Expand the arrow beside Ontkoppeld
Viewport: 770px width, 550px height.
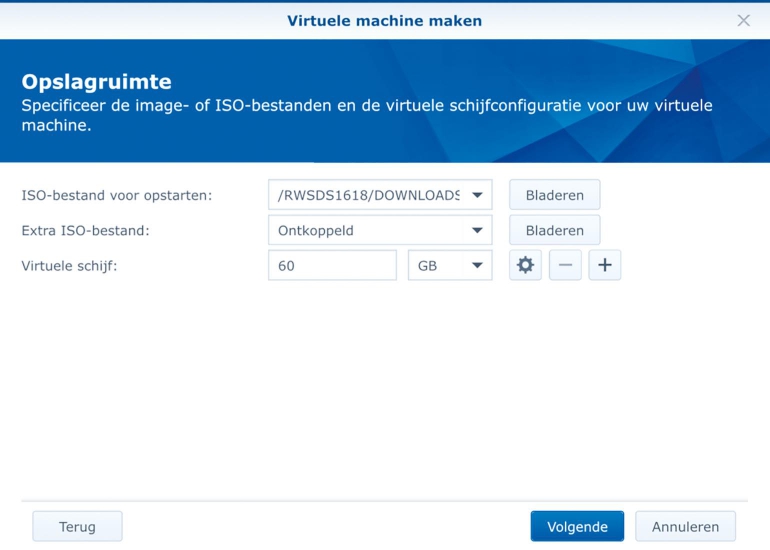click(477, 231)
